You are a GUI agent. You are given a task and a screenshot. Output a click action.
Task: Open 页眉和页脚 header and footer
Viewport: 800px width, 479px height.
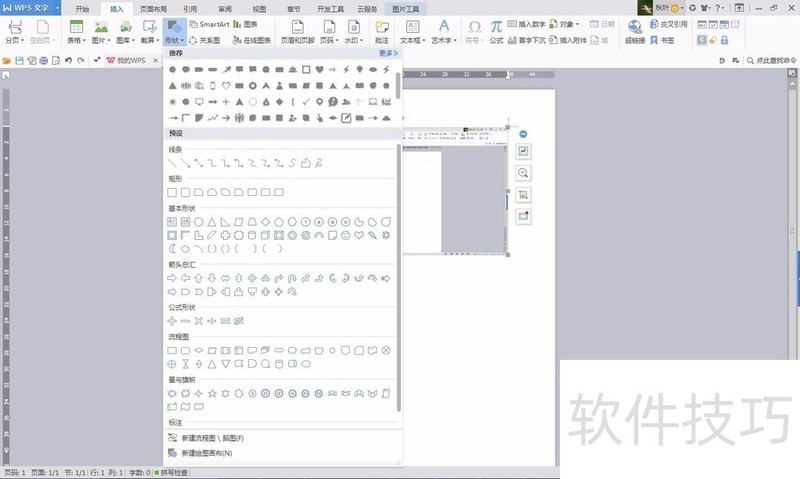pyautogui.click(x=297, y=32)
